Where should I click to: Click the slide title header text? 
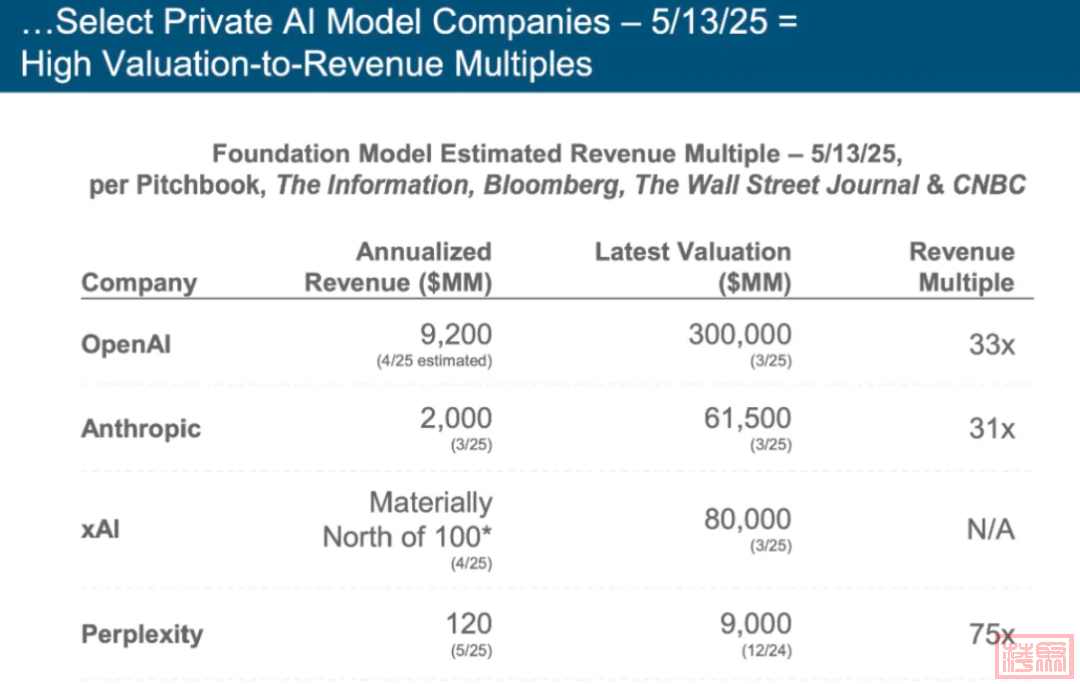point(409,43)
